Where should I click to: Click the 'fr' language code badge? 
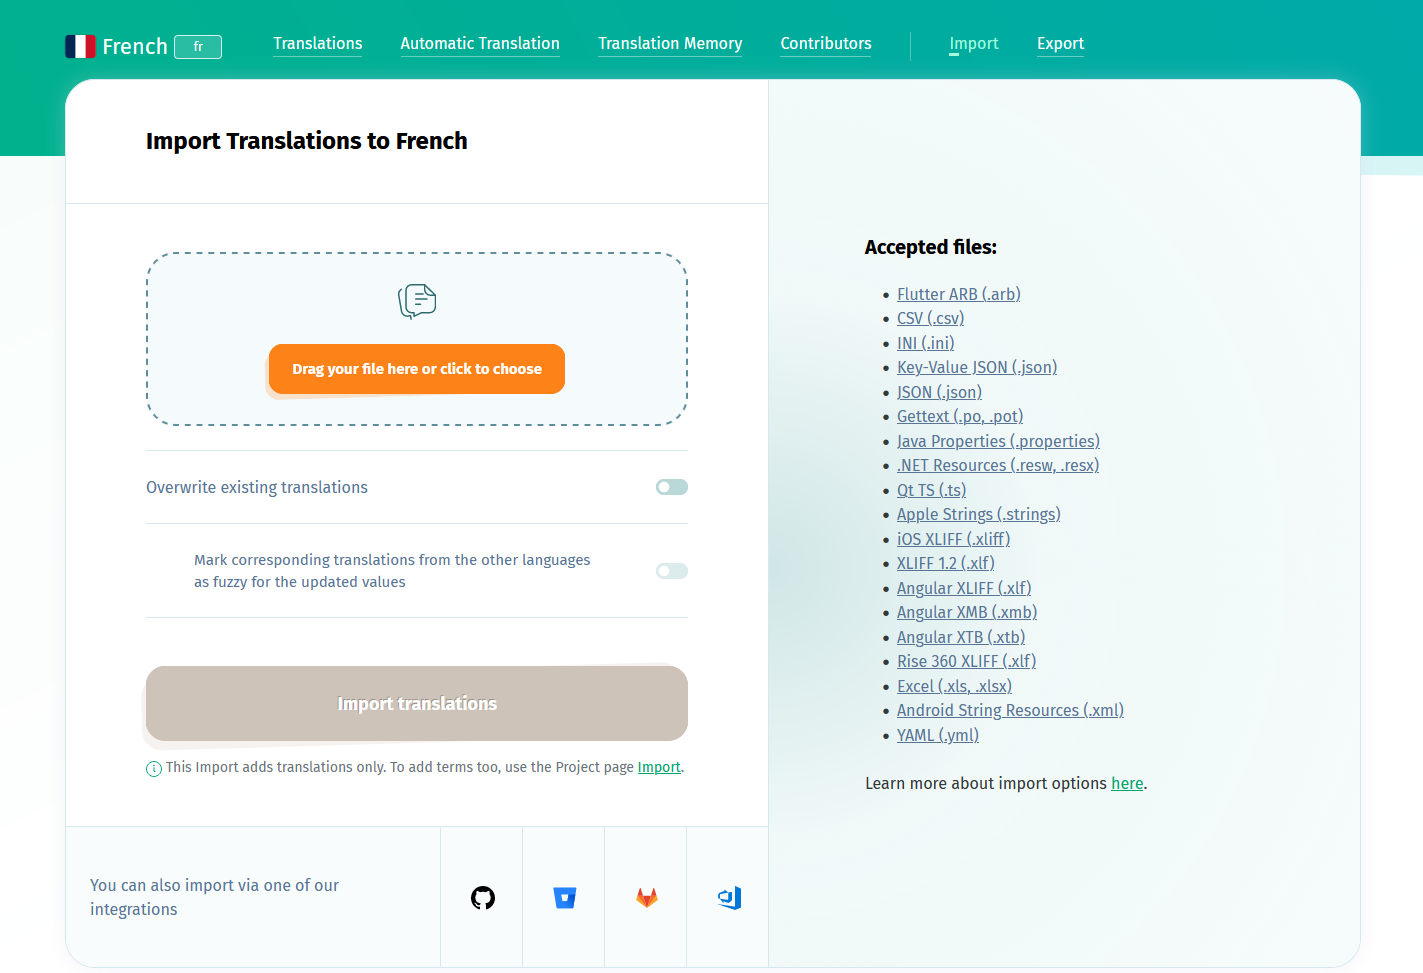(x=198, y=47)
